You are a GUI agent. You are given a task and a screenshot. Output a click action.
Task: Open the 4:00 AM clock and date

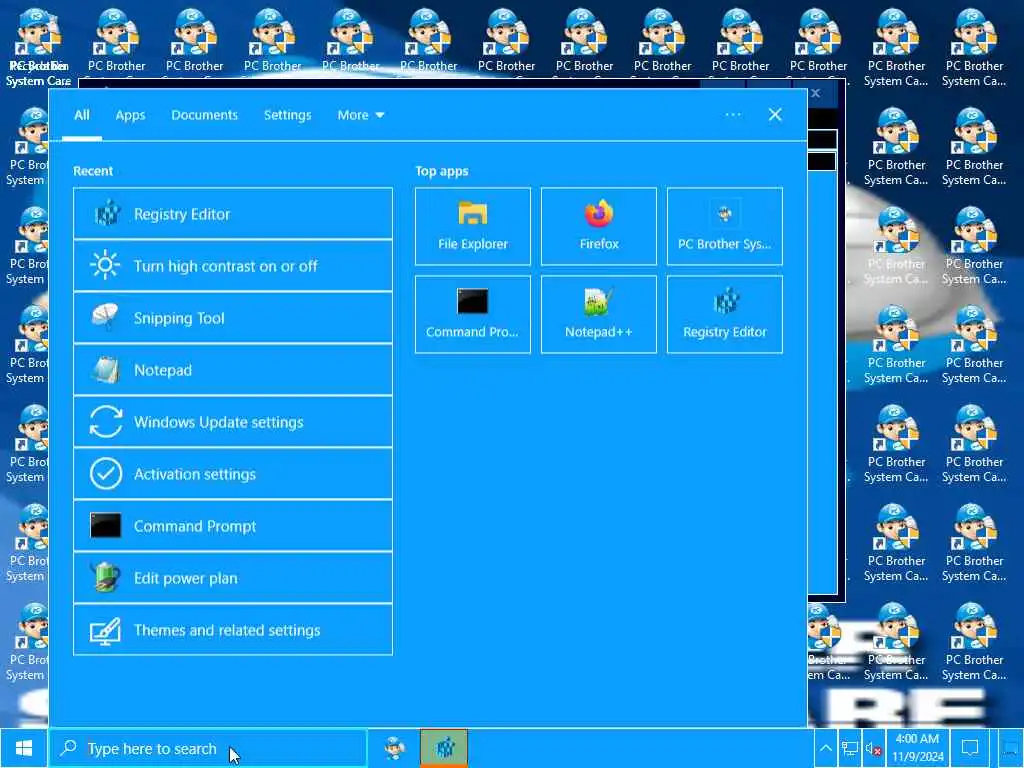click(918, 748)
